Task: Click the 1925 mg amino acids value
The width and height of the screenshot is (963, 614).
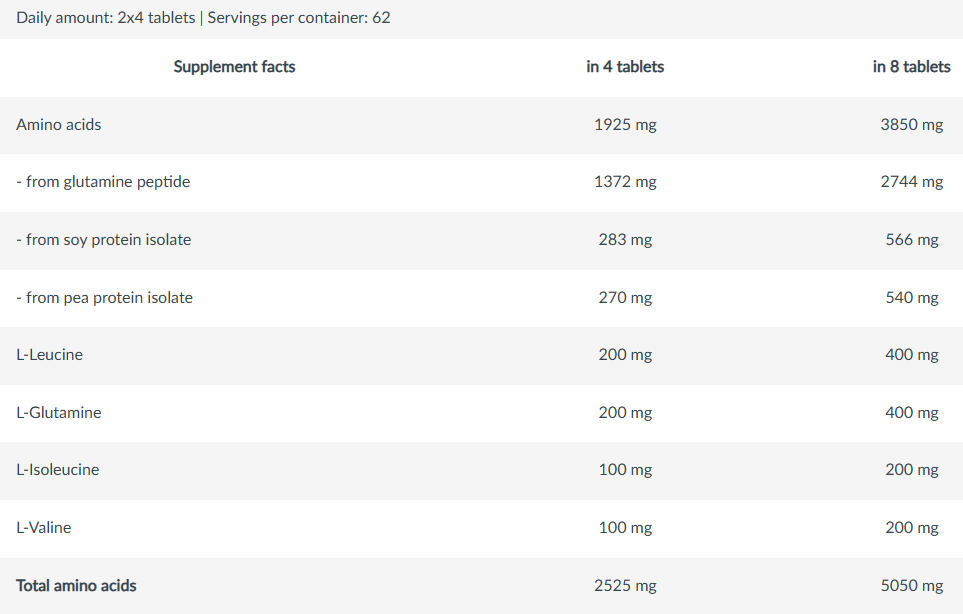Action: 625,125
